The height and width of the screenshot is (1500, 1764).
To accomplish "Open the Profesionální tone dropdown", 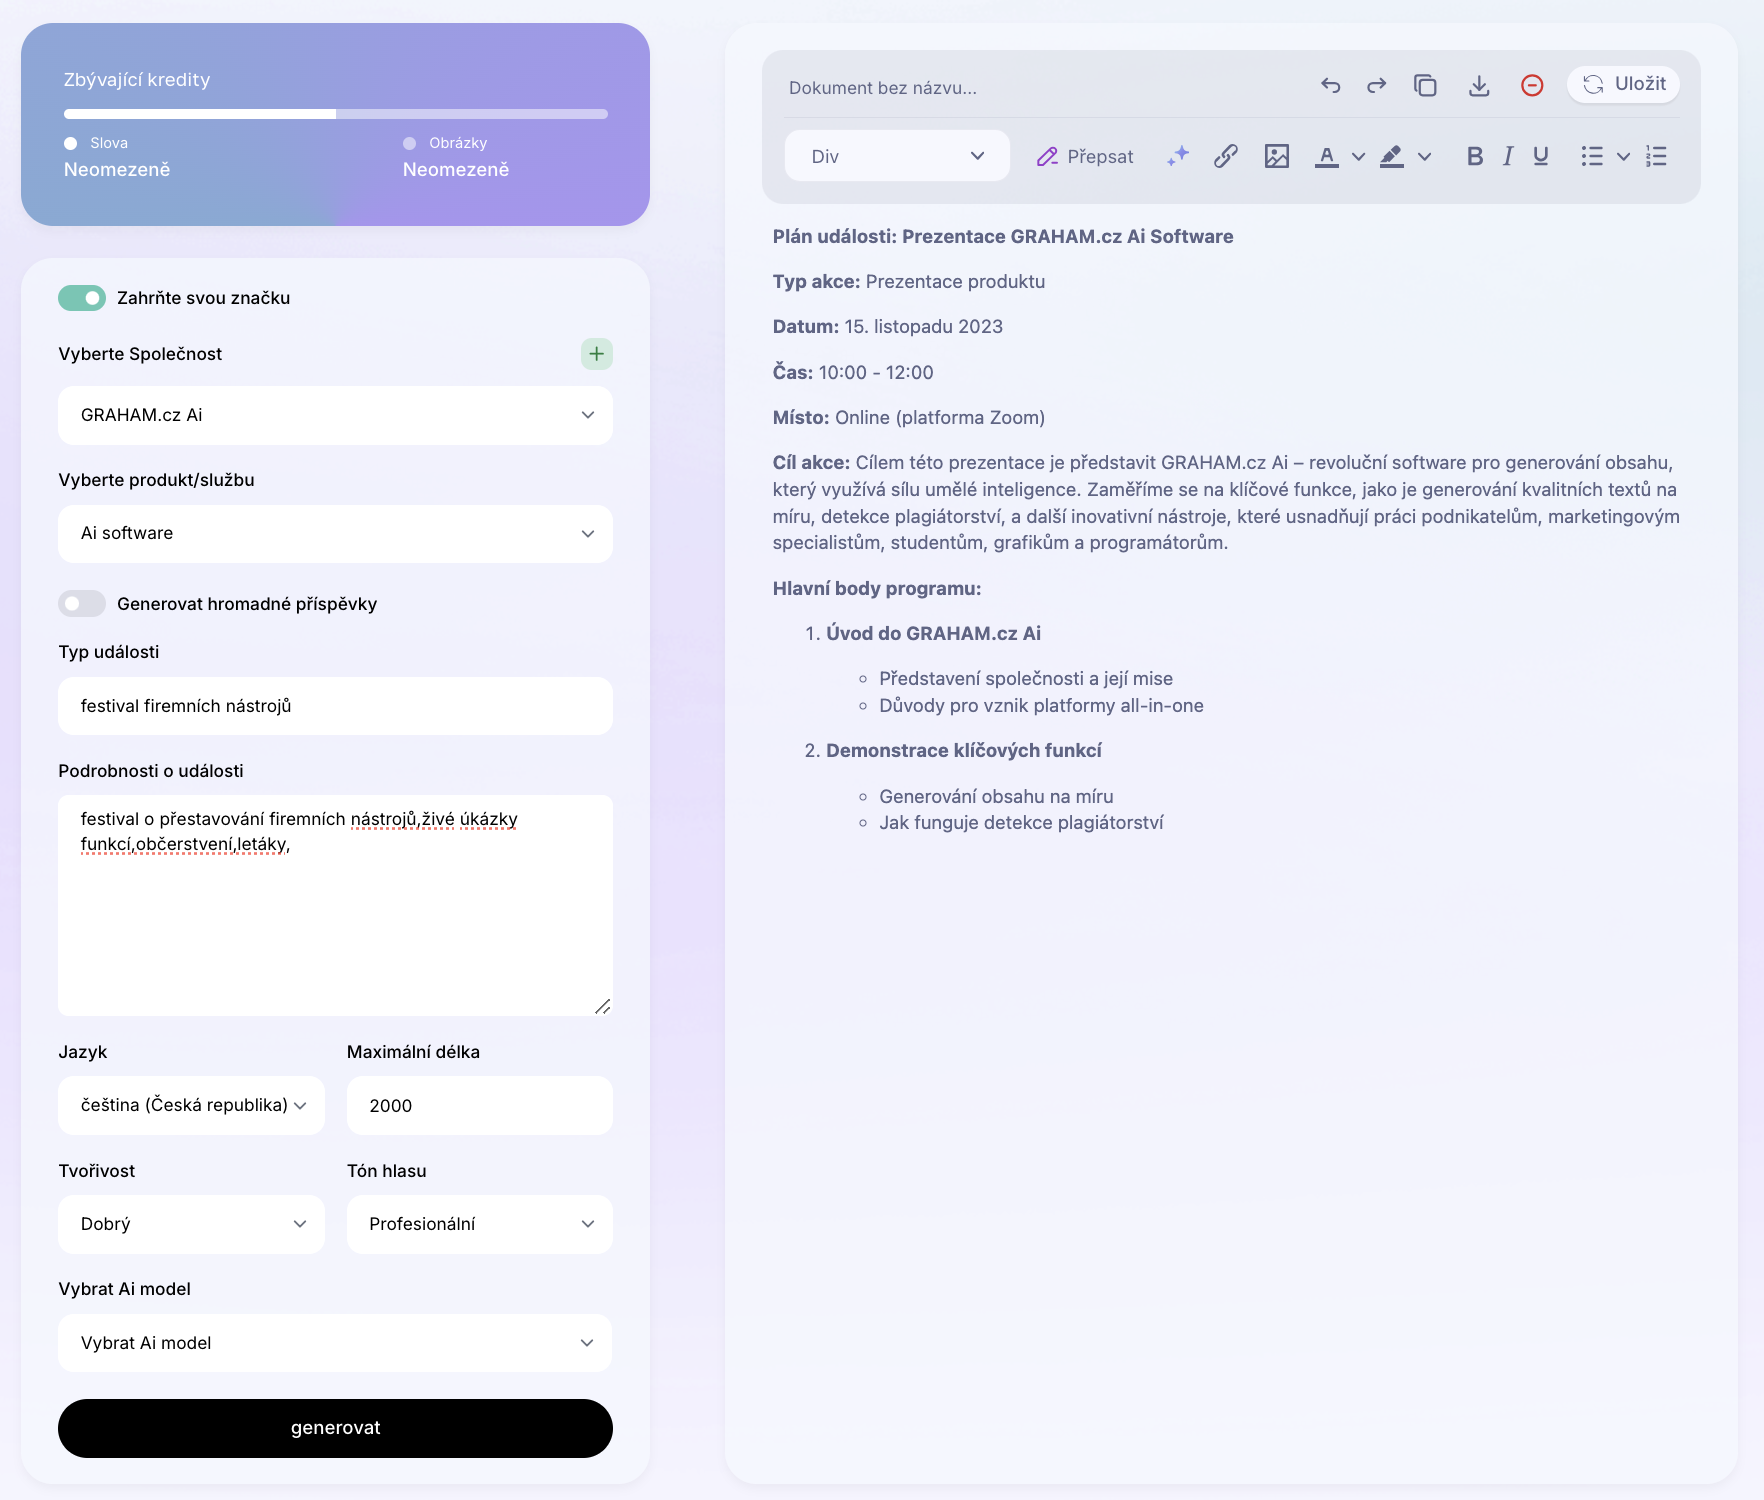I will pyautogui.click(x=480, y=1224).
